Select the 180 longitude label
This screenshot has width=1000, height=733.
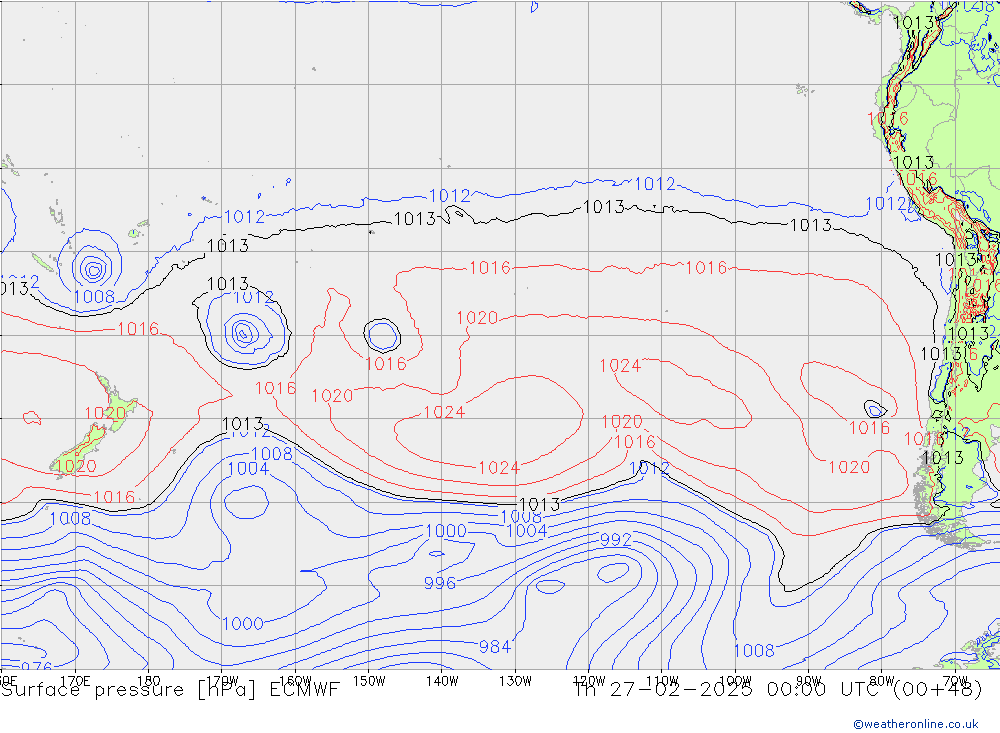[x=149, y=681]
